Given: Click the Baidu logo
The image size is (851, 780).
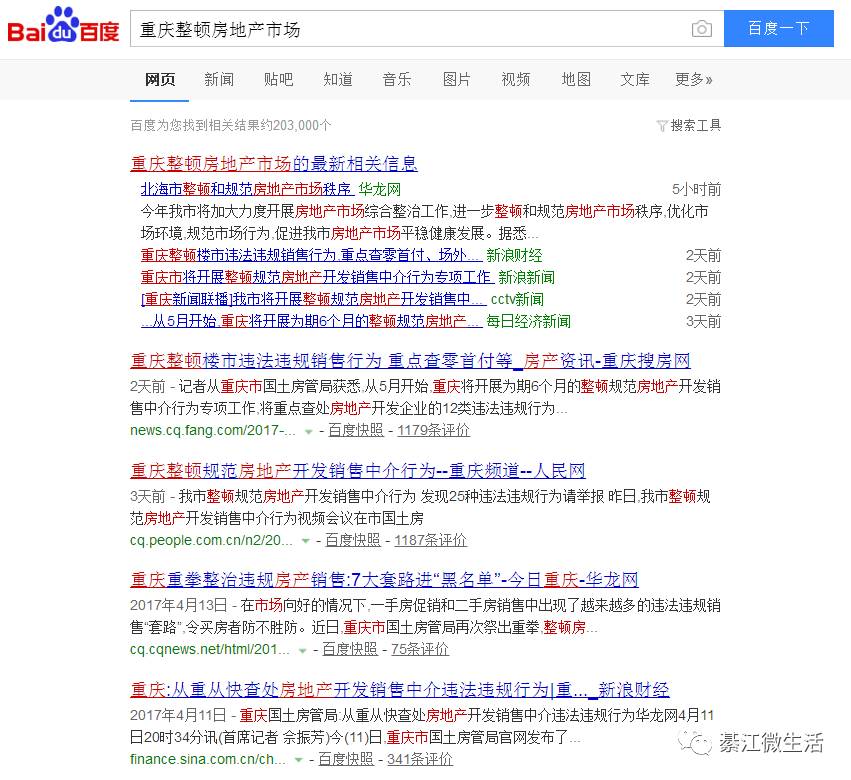Looking at the screenshot, I should click(x=63, y=26).
